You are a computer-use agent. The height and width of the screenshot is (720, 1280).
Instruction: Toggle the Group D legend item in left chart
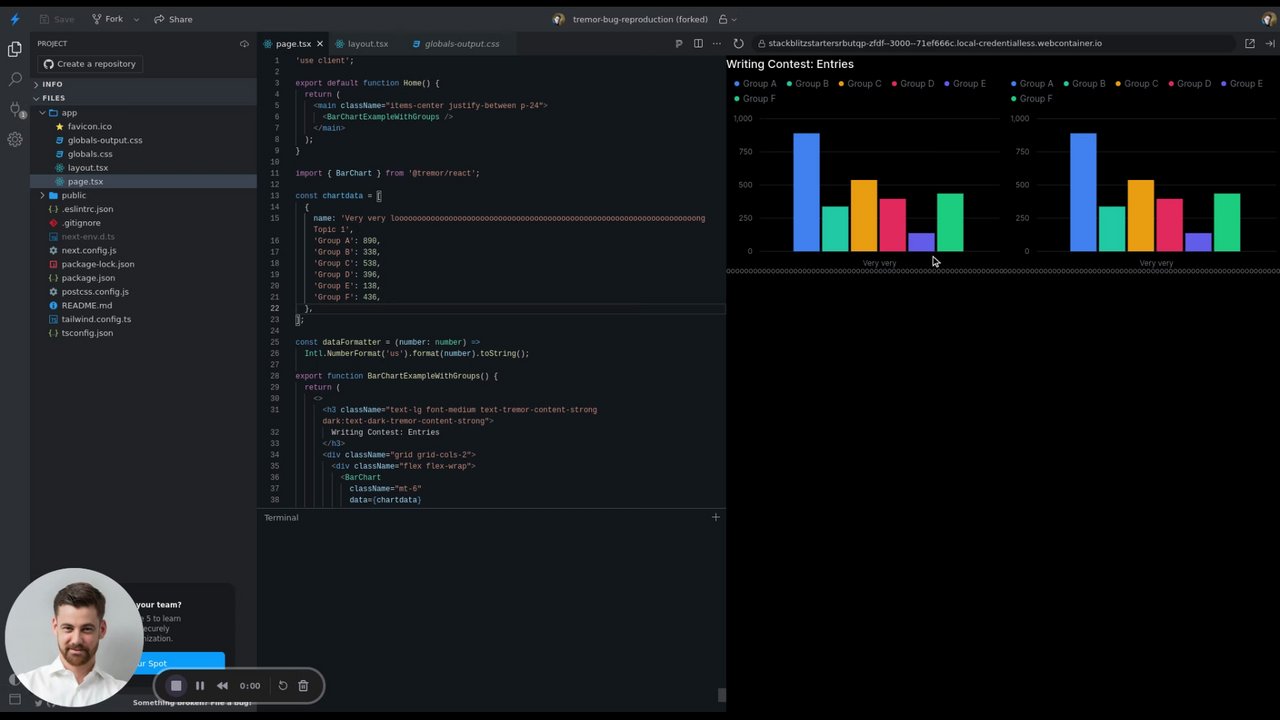912,84
